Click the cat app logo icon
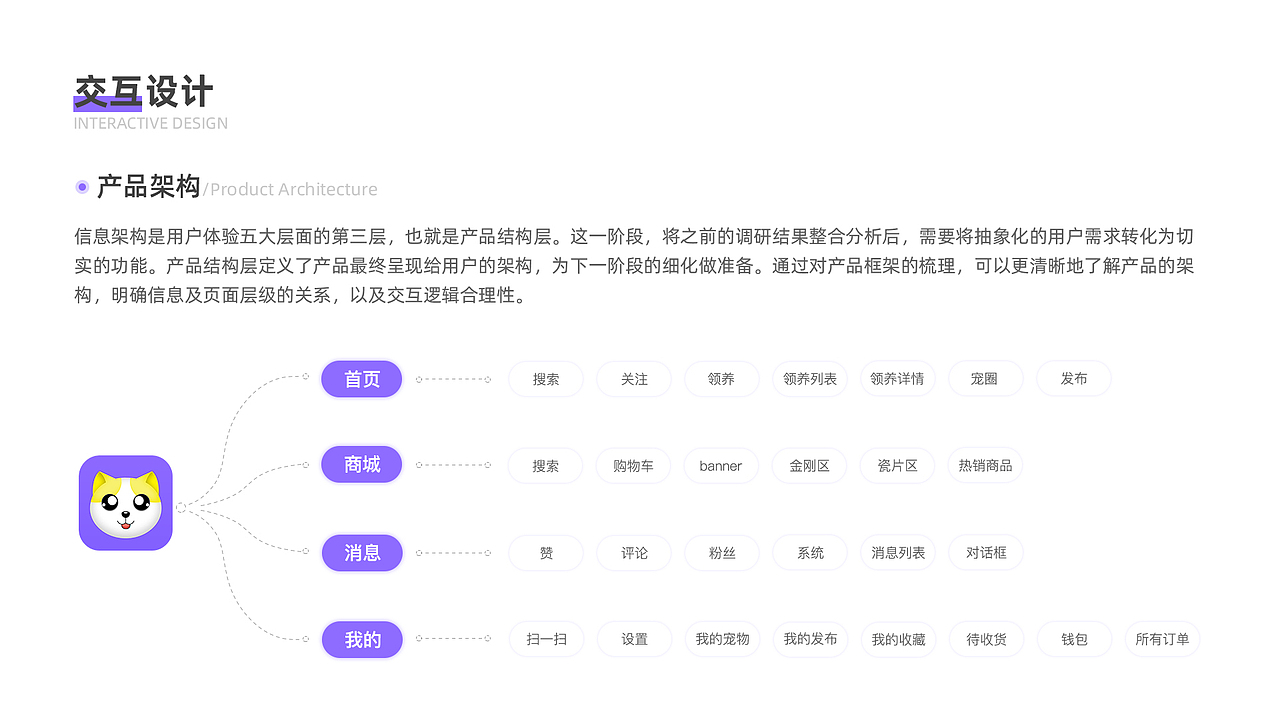 (124, 503)
